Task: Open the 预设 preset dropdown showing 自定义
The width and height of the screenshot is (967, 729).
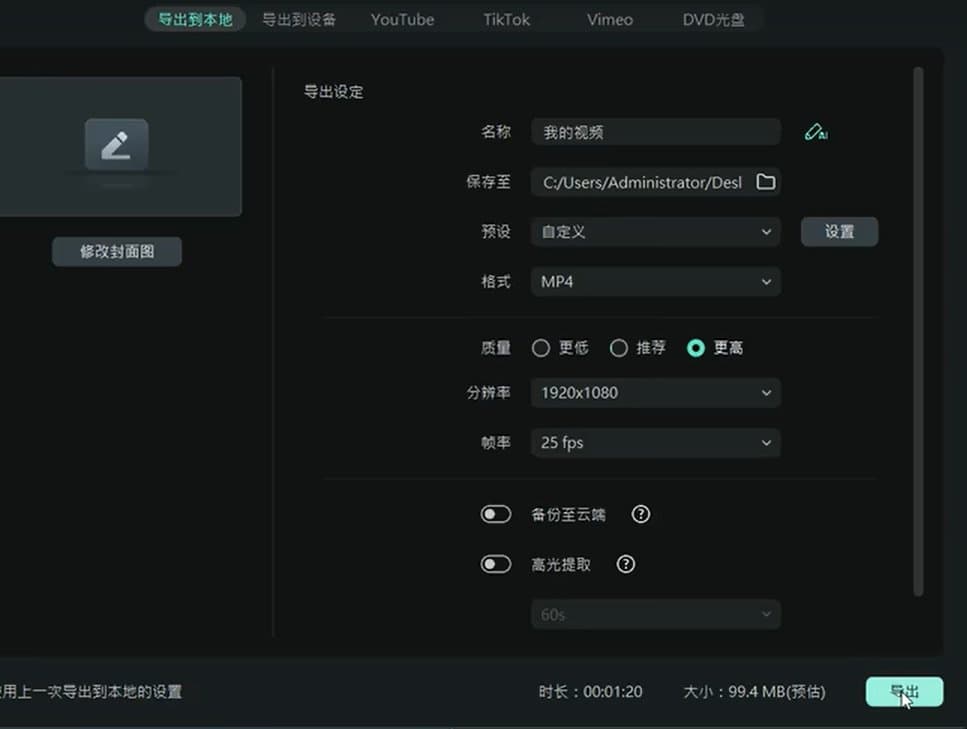Action: 655,232
